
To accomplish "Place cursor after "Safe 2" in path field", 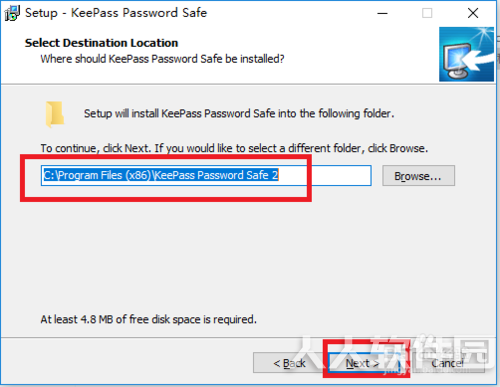I will (x=279, y=175).
